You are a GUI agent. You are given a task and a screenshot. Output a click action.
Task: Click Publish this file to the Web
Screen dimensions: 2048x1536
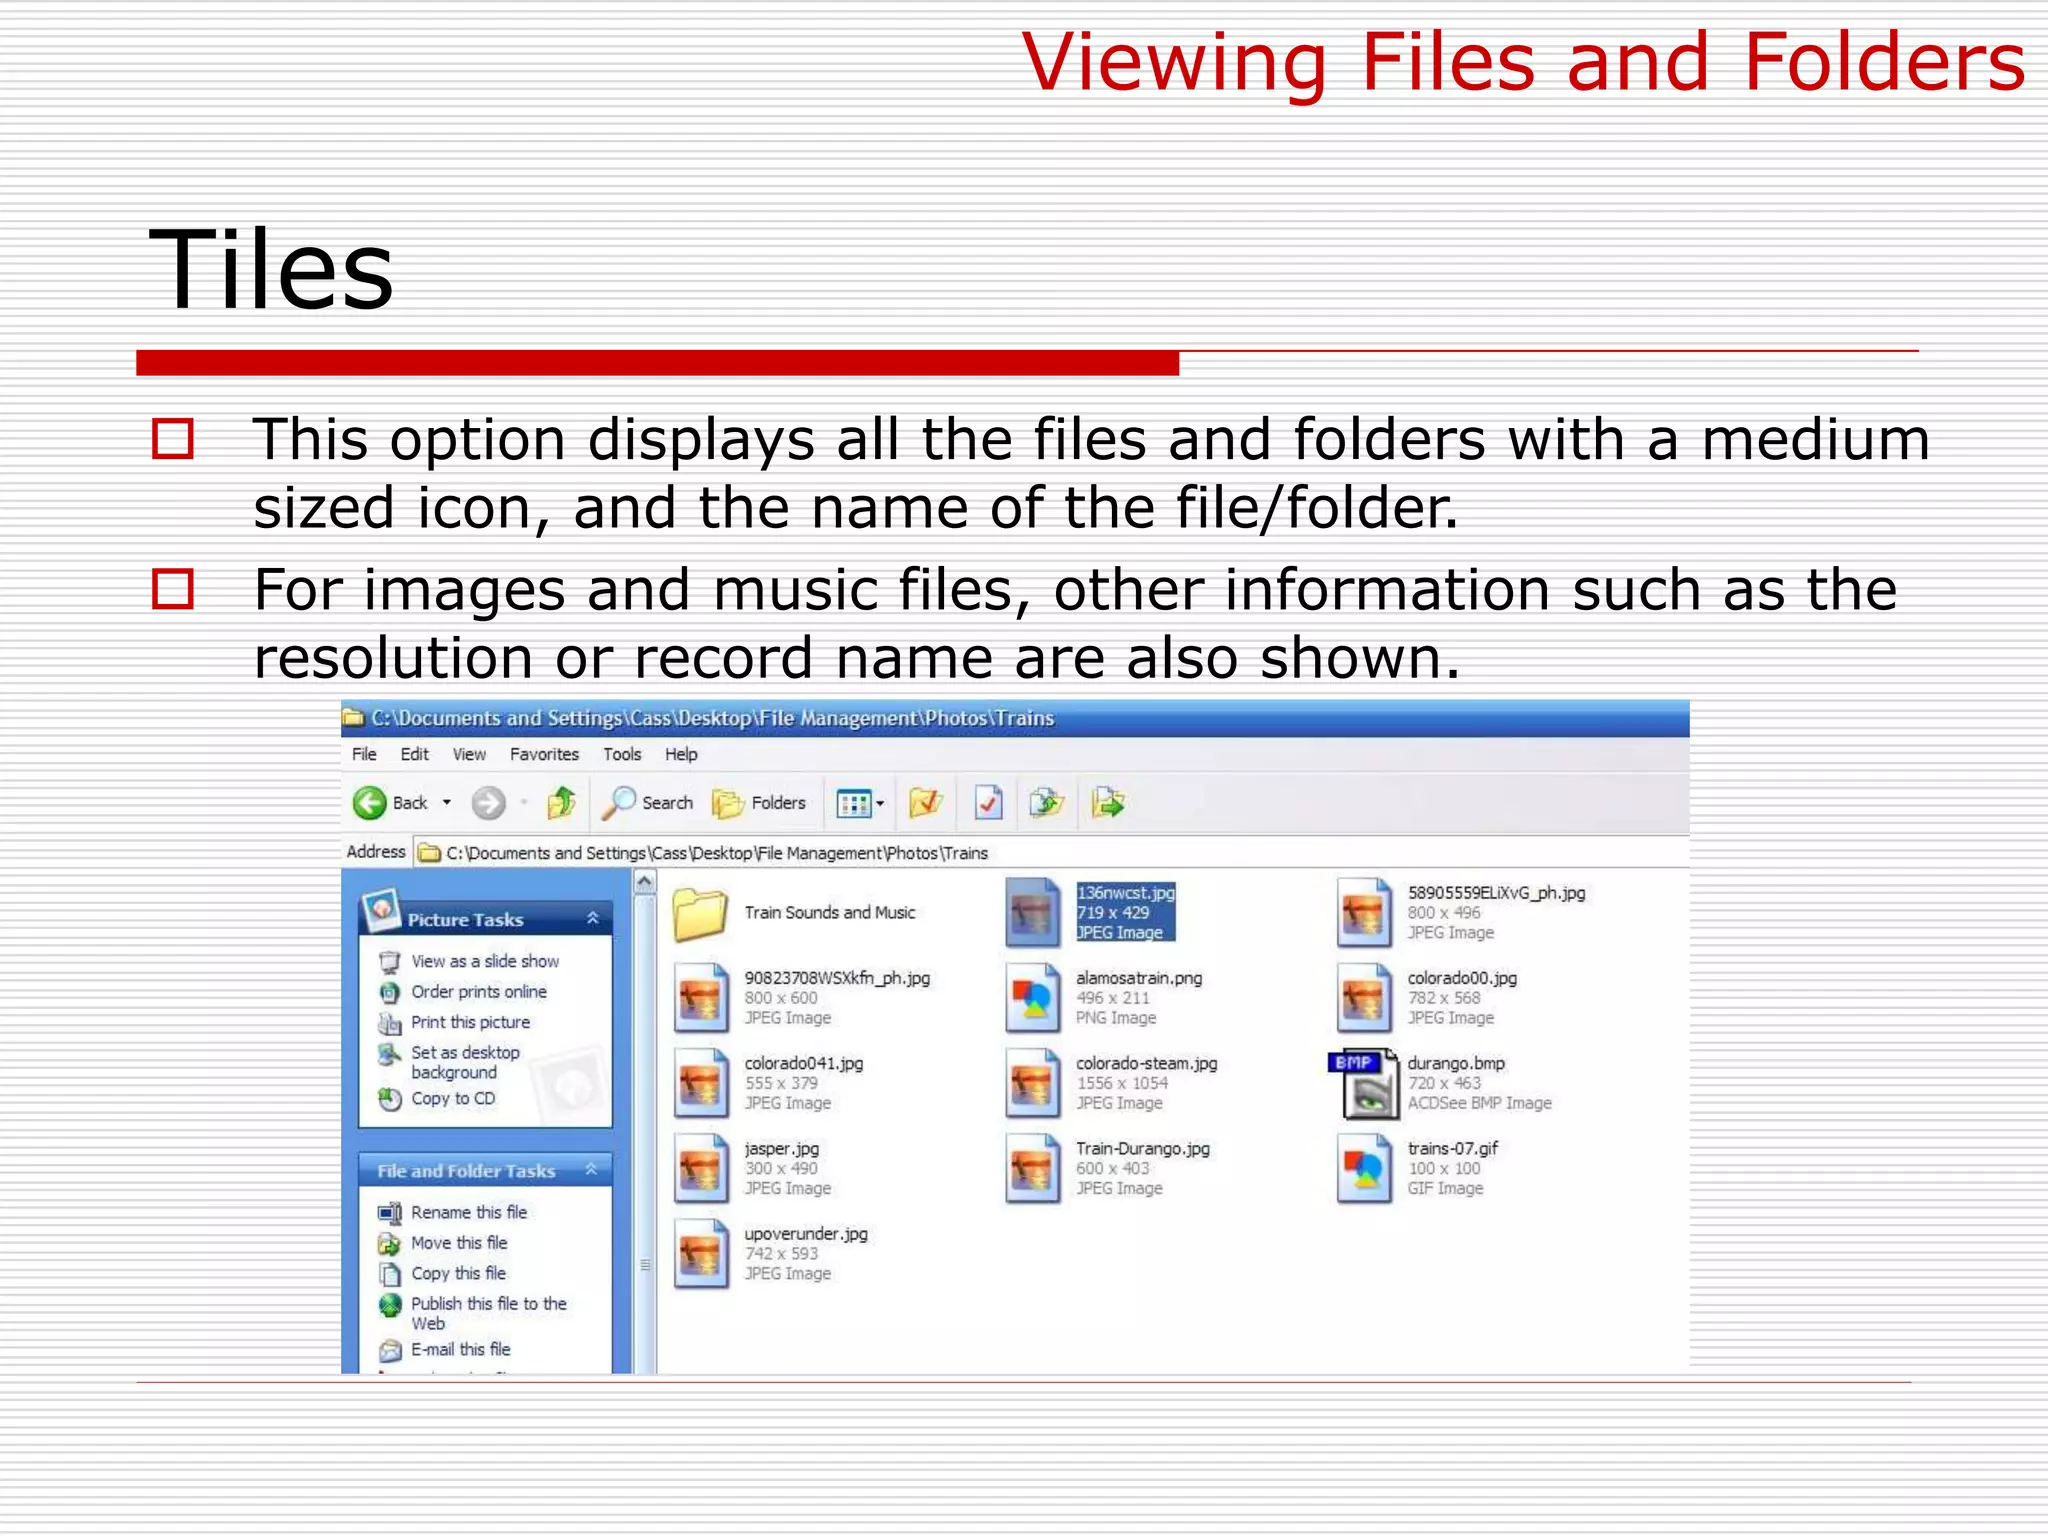[489, 1313]
